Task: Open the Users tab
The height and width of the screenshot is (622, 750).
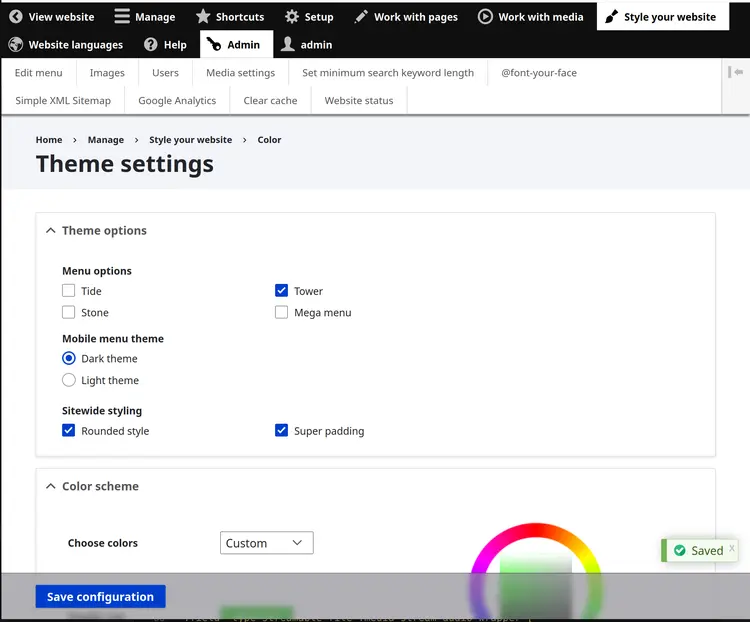Action: 165,73
